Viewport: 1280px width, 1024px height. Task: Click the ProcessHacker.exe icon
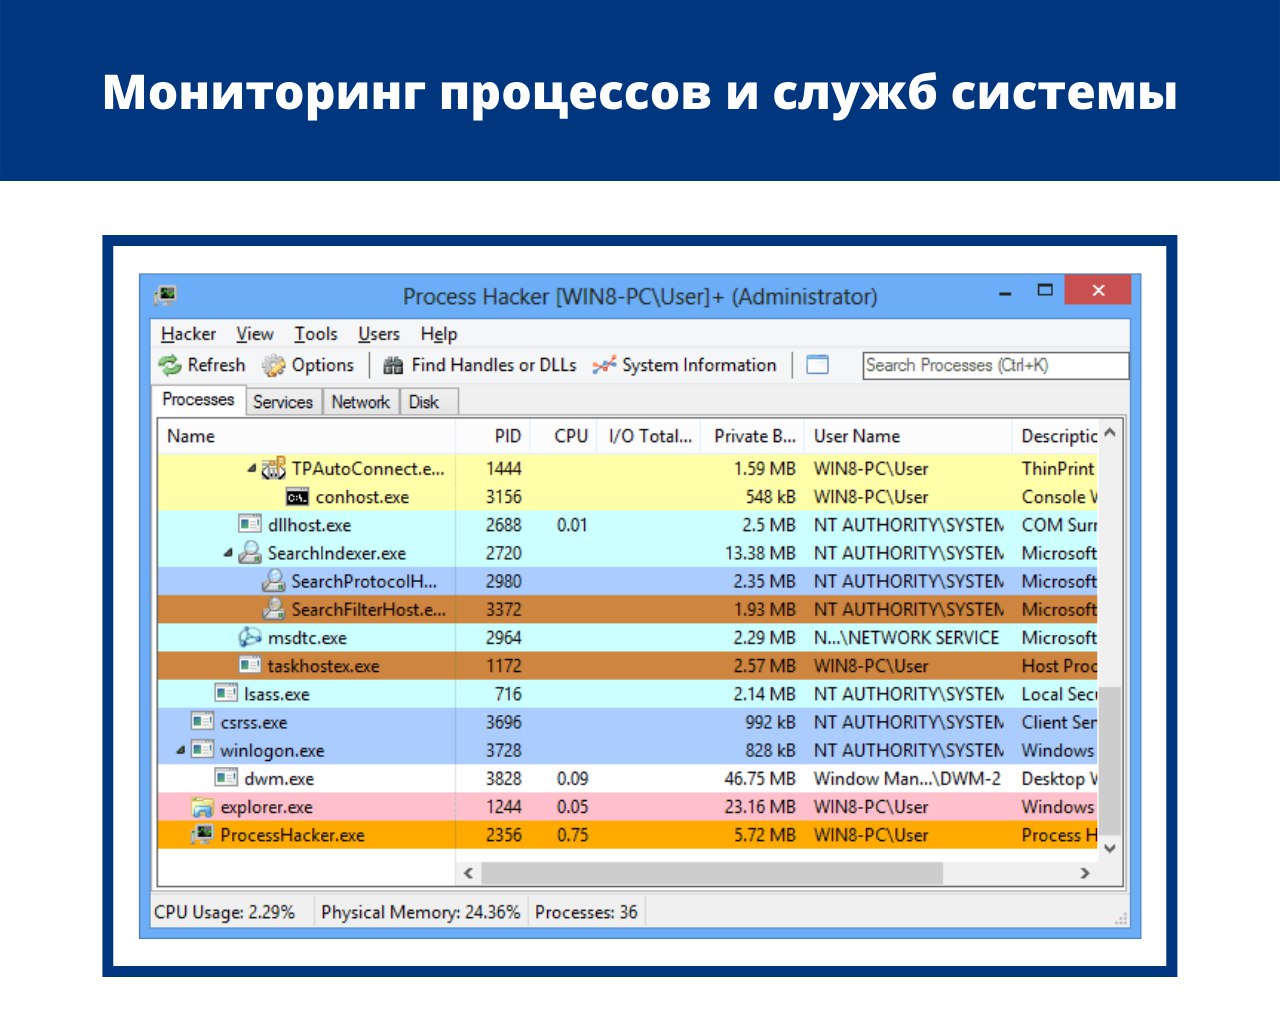pos(202,834)
